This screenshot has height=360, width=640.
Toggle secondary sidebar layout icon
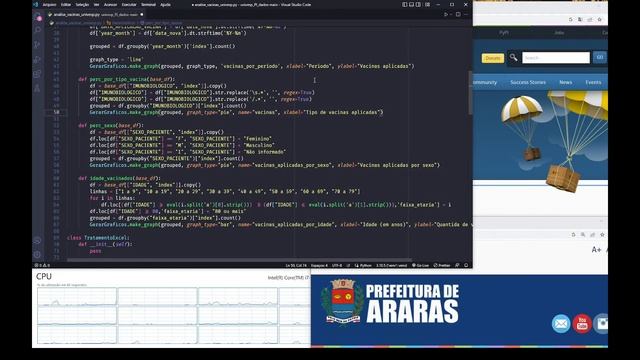coord(418,4)
